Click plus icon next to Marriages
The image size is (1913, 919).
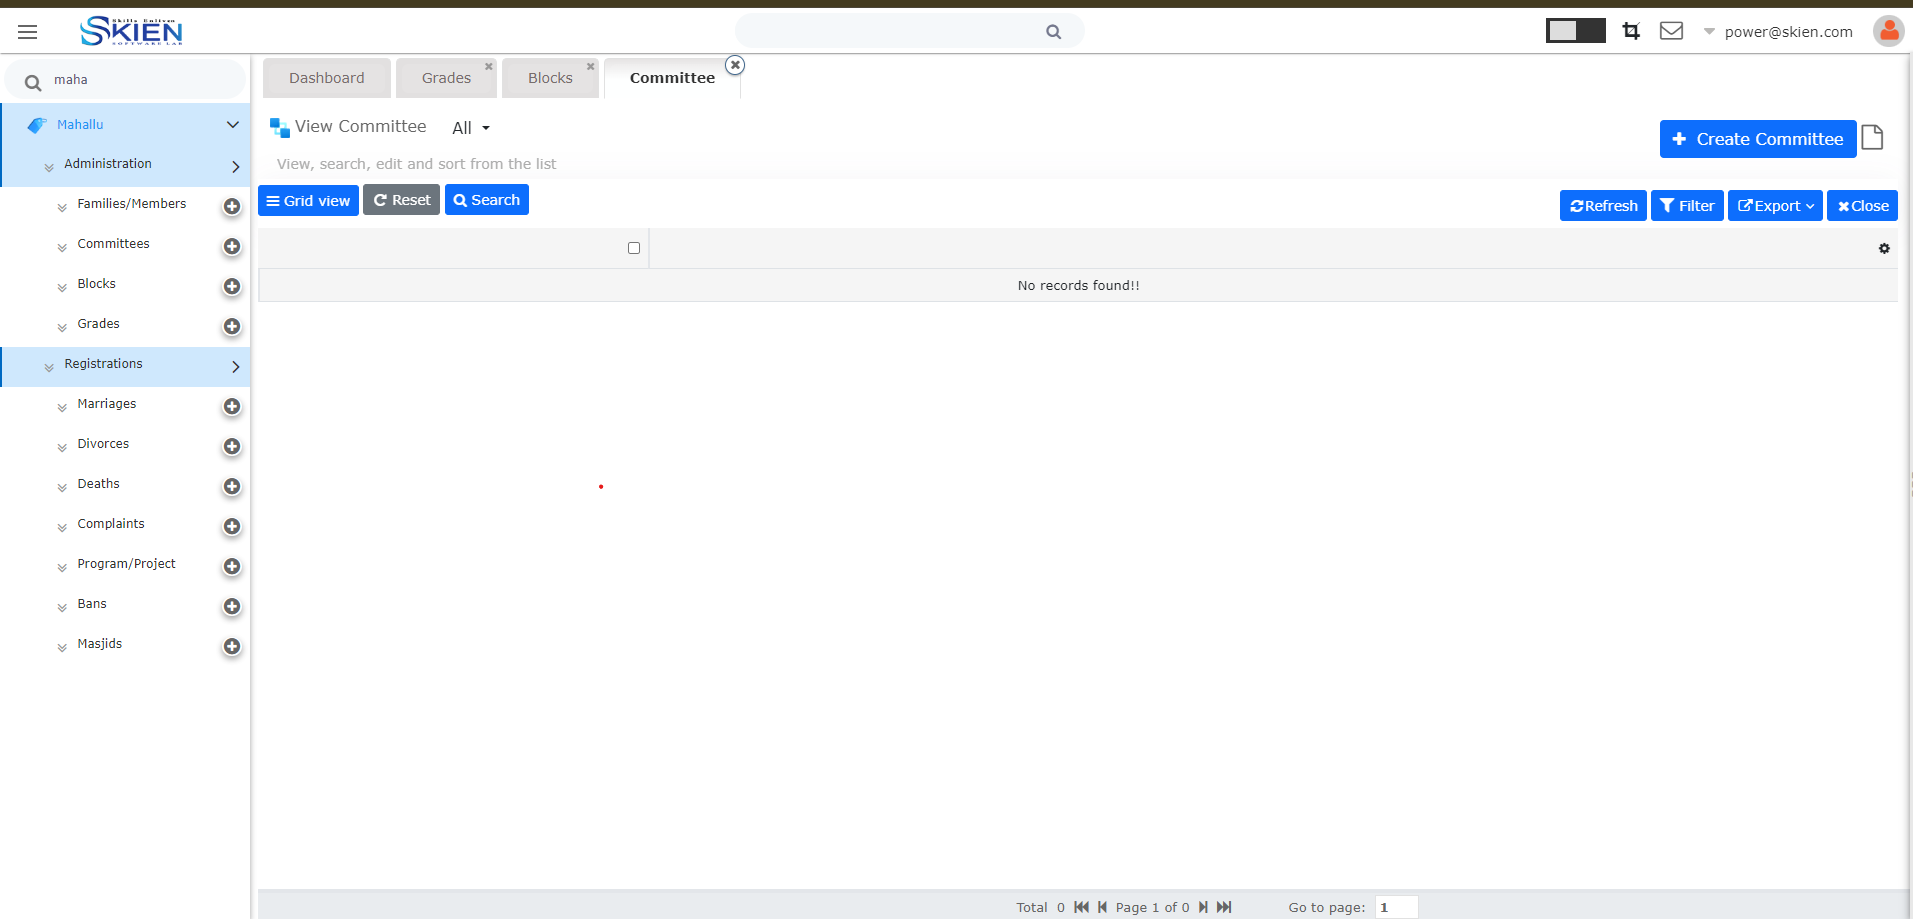(232, 406)
